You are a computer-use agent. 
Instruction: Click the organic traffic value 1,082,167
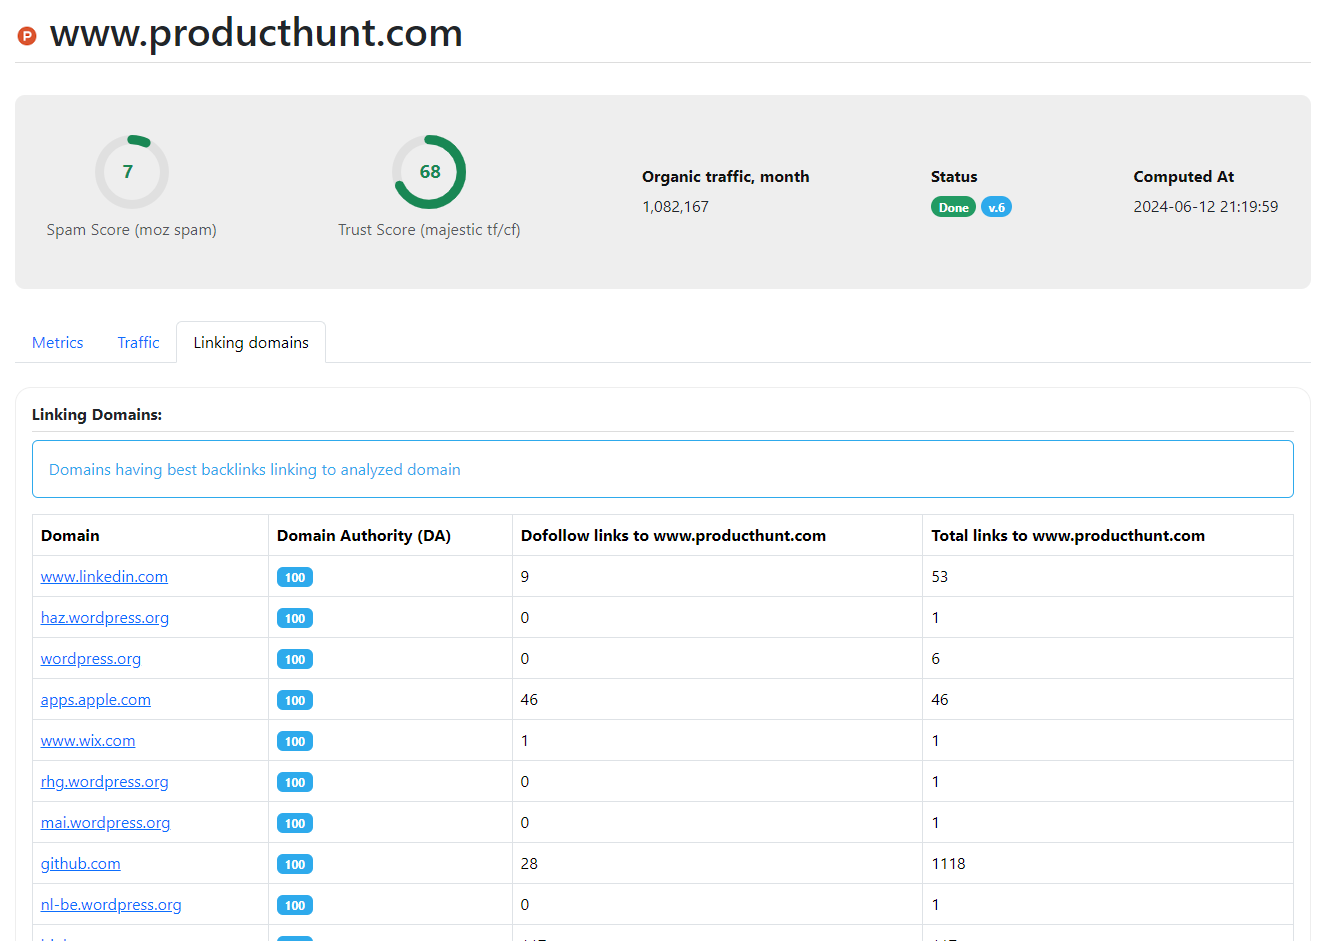pyautogui.click(x=675, y=207)
